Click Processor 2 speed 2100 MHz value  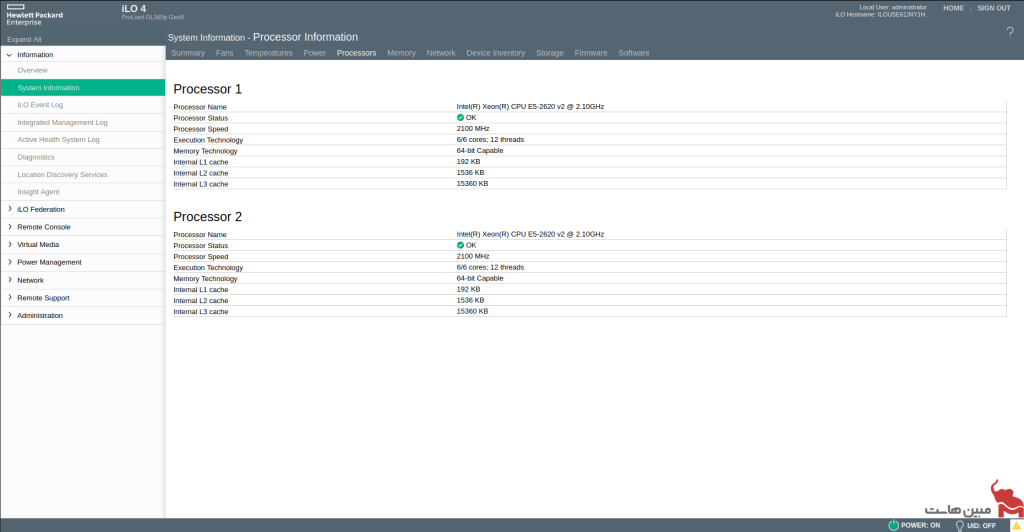tap(473, 257)
